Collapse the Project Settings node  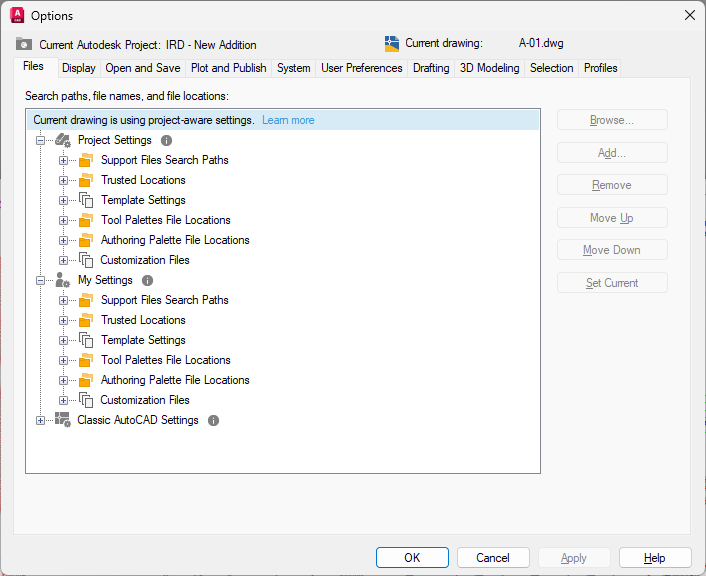[x=41, y=141]
